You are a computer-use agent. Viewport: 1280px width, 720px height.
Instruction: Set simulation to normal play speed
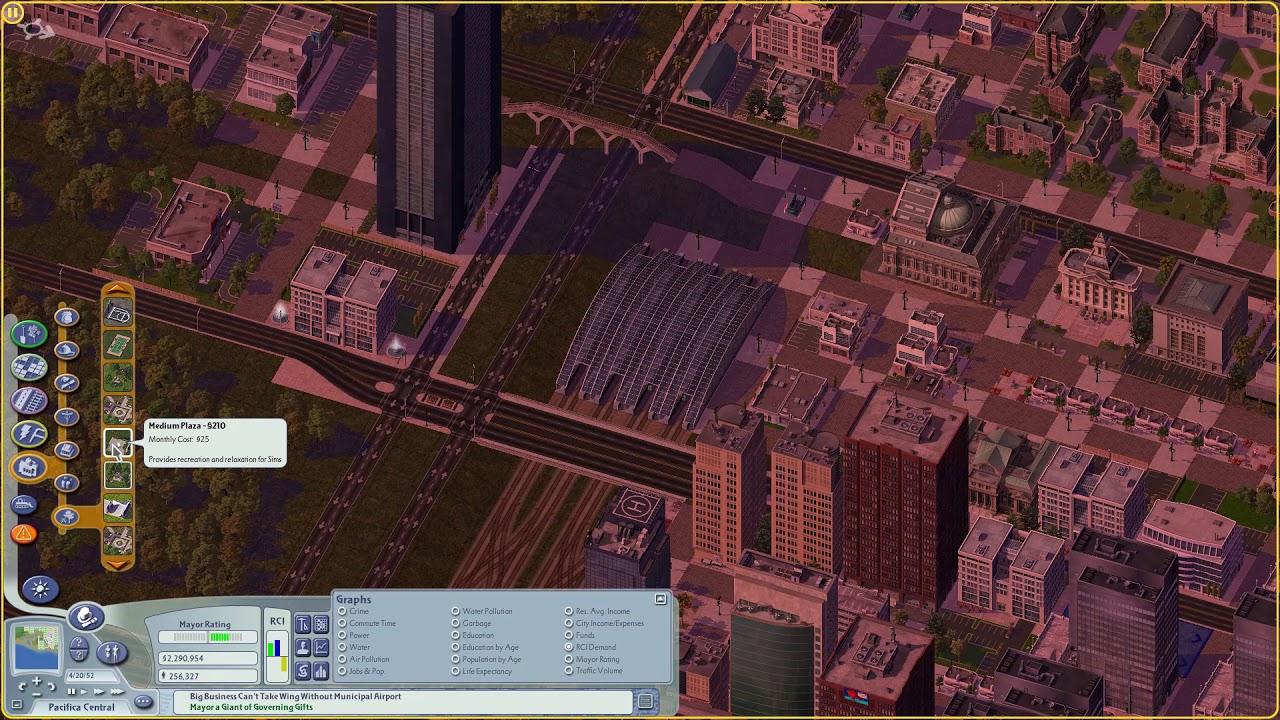coord(84,691)
